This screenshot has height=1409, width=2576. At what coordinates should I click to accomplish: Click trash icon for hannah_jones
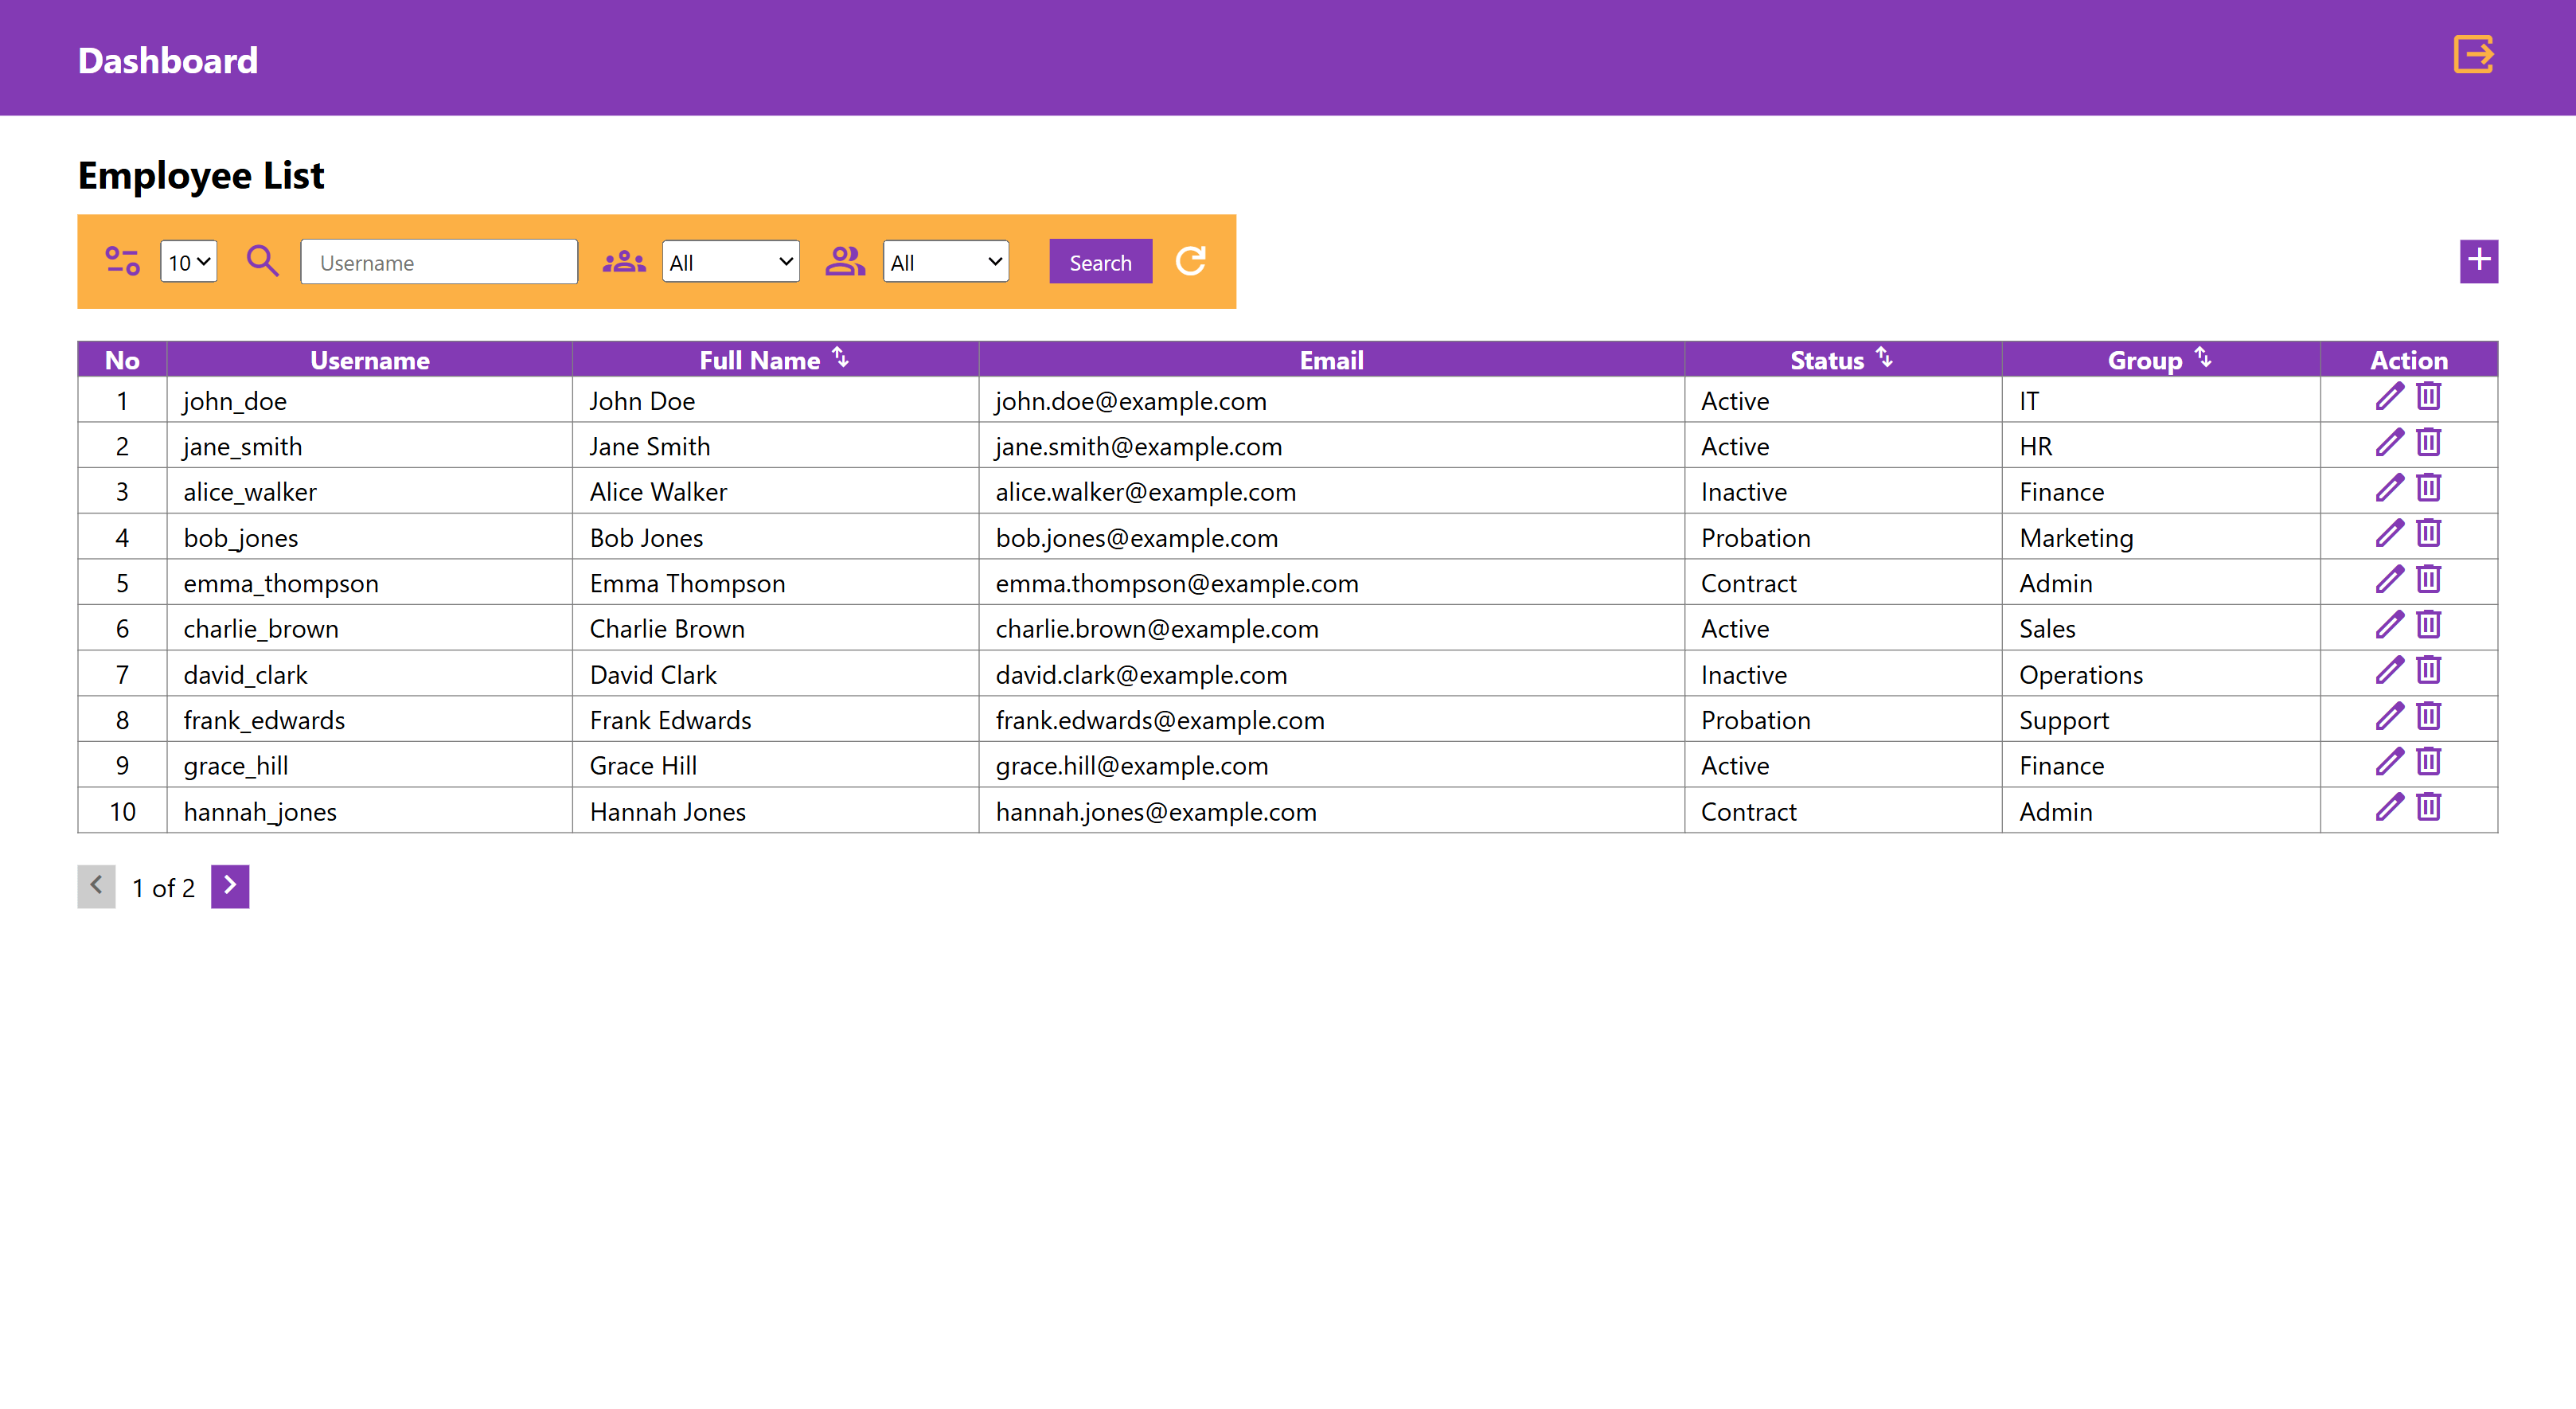(x=2428, y=808)
